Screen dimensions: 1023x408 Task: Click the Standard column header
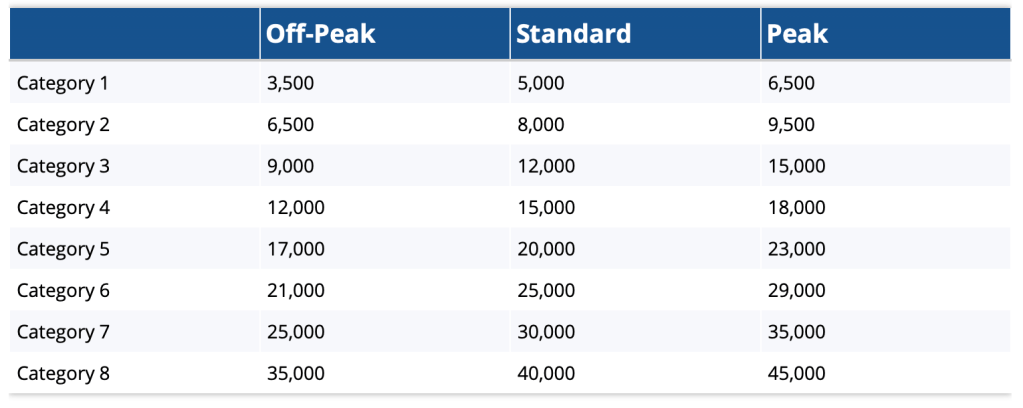[574, 34]
